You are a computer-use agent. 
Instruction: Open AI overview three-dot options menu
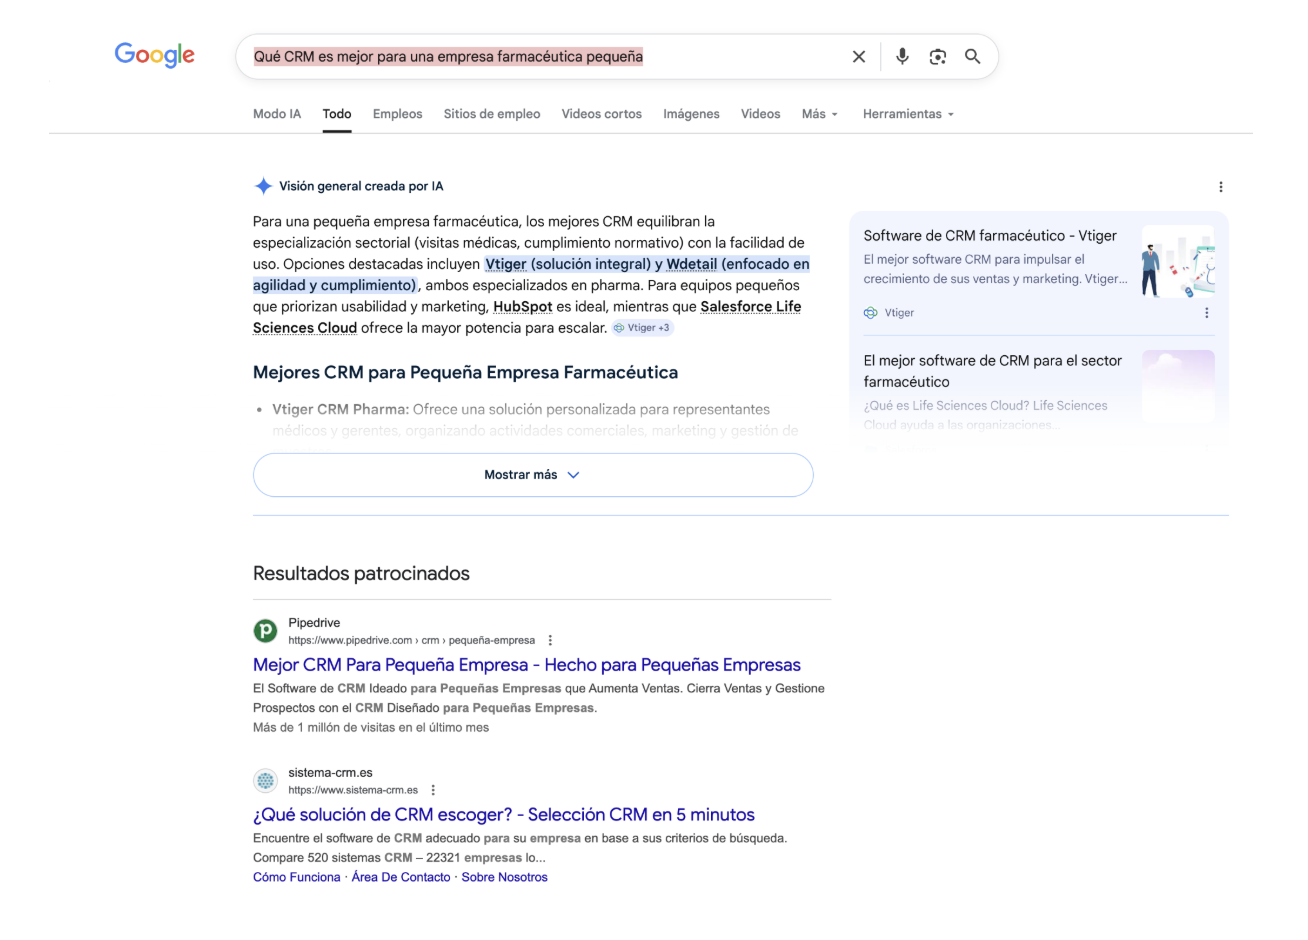(x=1220, y=187)
